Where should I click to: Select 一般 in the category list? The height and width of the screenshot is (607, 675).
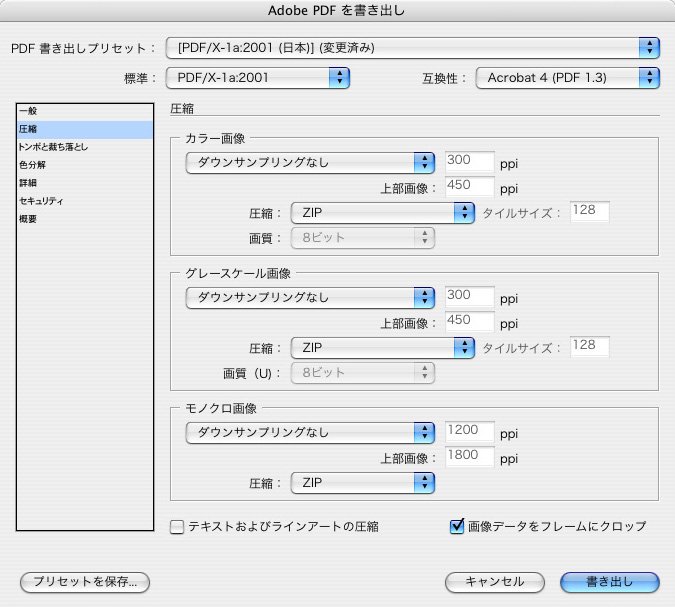tap(85, 111)
